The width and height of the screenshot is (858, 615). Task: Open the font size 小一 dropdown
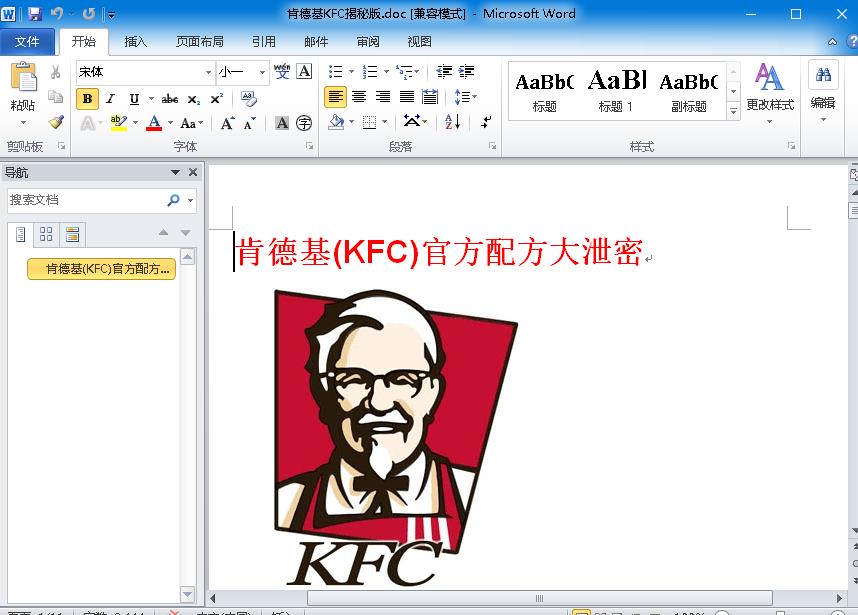262,72
